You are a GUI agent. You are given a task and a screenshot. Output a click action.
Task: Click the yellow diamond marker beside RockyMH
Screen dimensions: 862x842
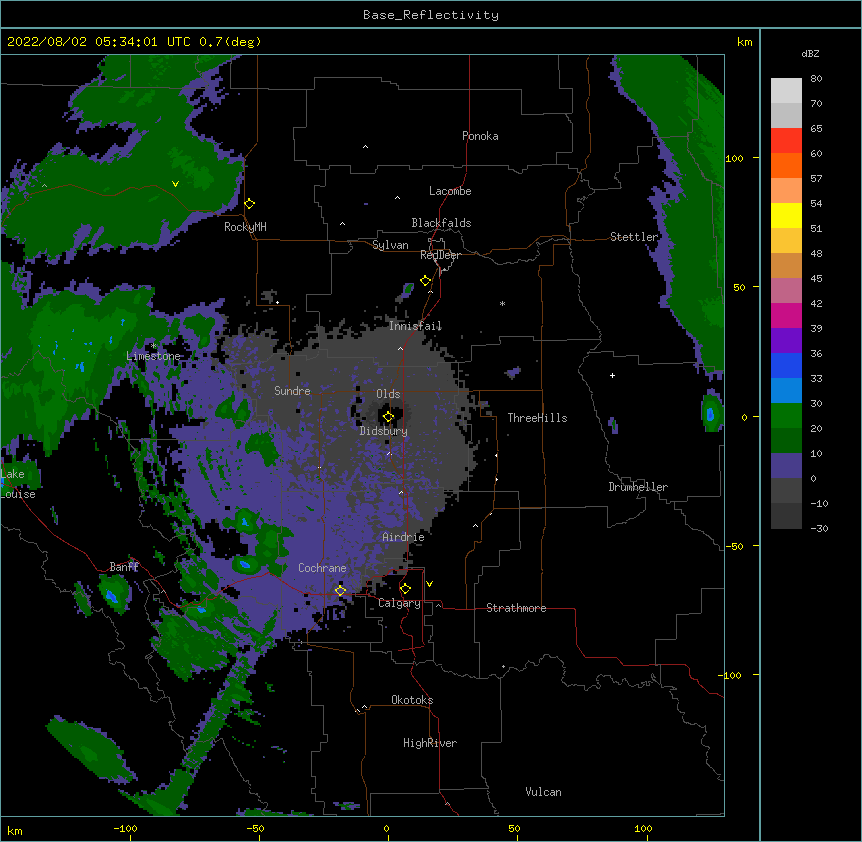(250, 204)
